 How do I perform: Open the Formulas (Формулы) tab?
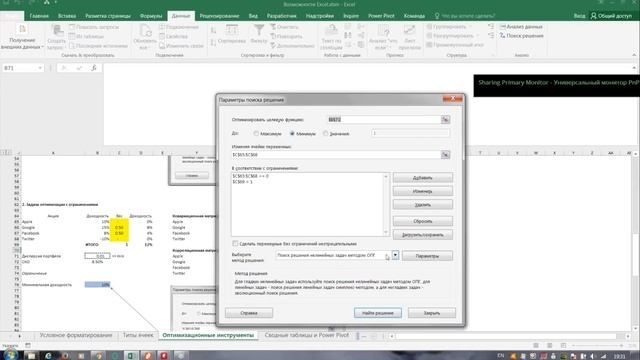click(x=151, y=16)
